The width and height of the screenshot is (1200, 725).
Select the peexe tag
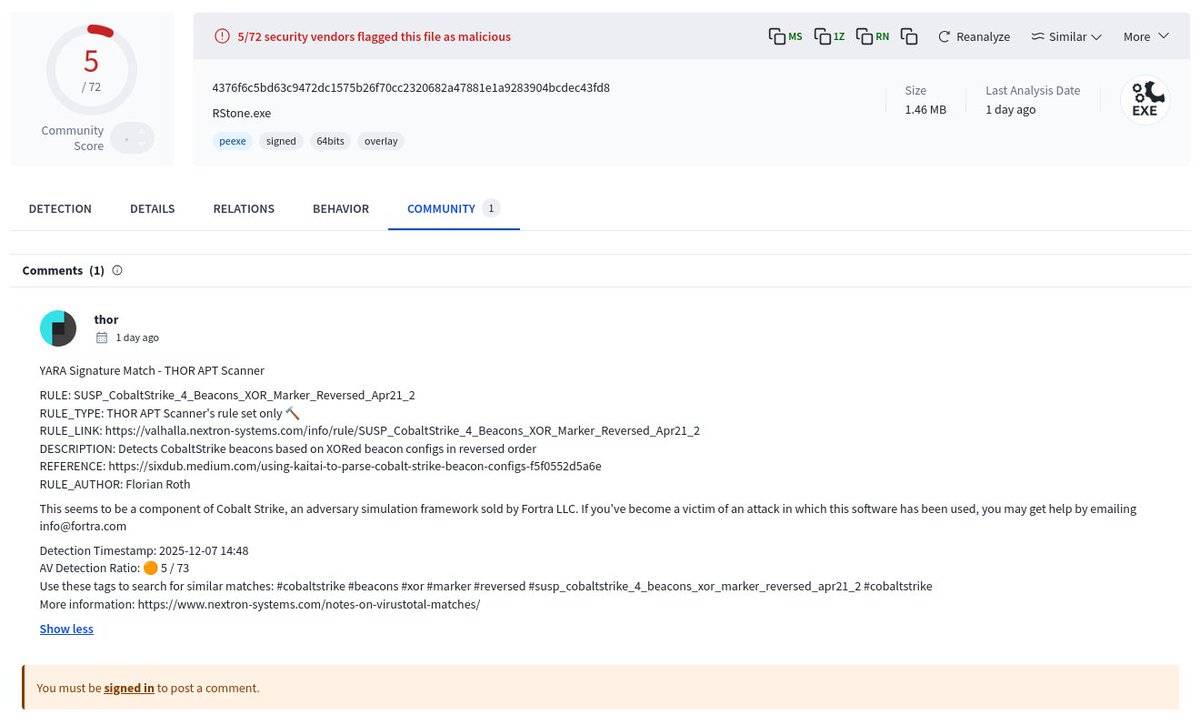tap(232, 141)
